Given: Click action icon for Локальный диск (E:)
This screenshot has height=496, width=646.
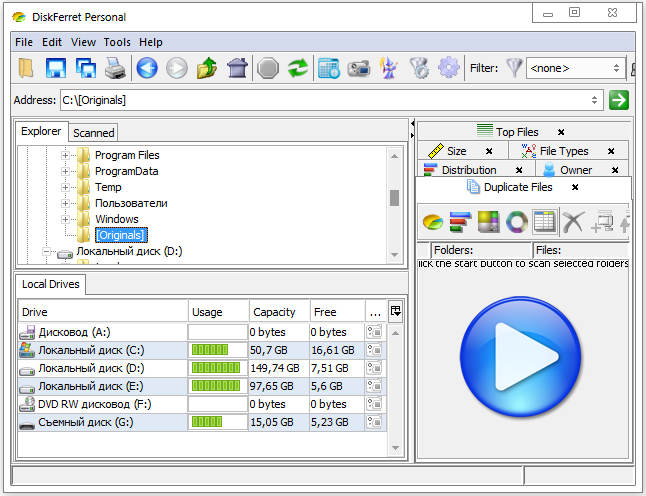Looking at the screenshot, I should coord(374,386).
